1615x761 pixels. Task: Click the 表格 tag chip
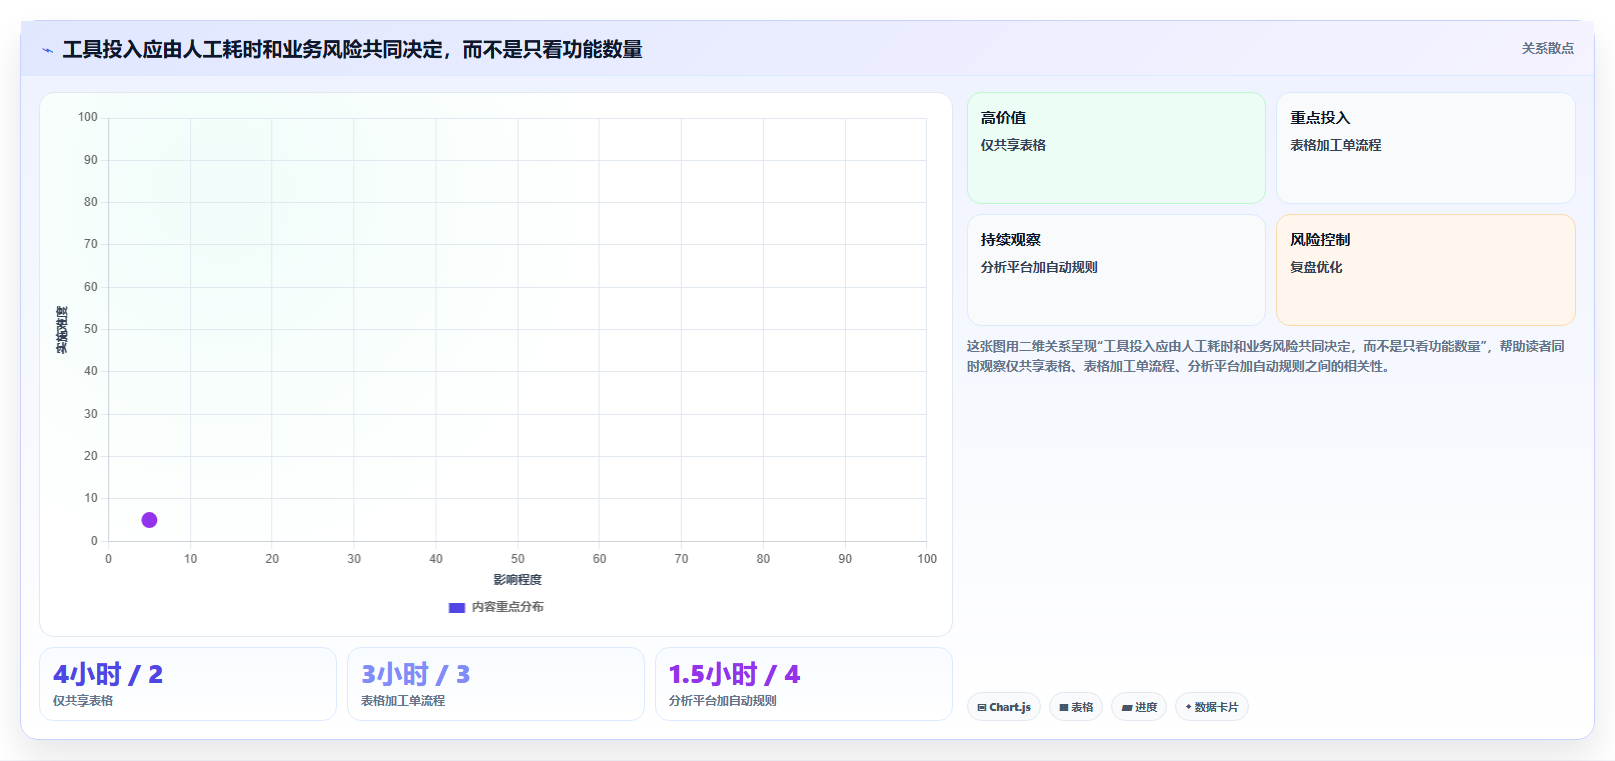[1076, 707]
